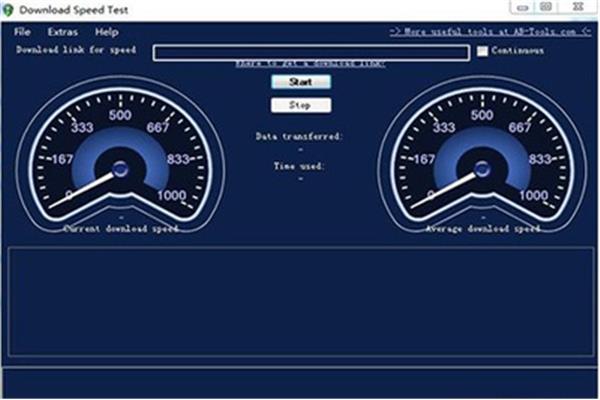The image size is (600, 400).
Task: Open the Help menu
Action: (x=107, y=32)
